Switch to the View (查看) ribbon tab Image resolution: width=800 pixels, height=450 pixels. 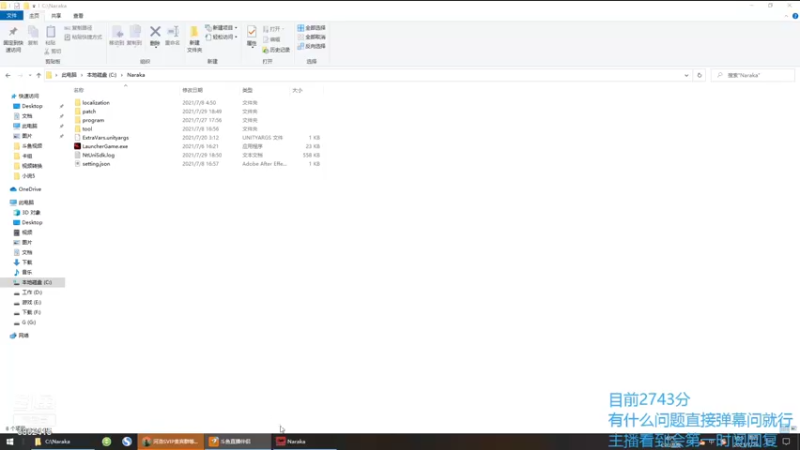click(x=78, y=16)
